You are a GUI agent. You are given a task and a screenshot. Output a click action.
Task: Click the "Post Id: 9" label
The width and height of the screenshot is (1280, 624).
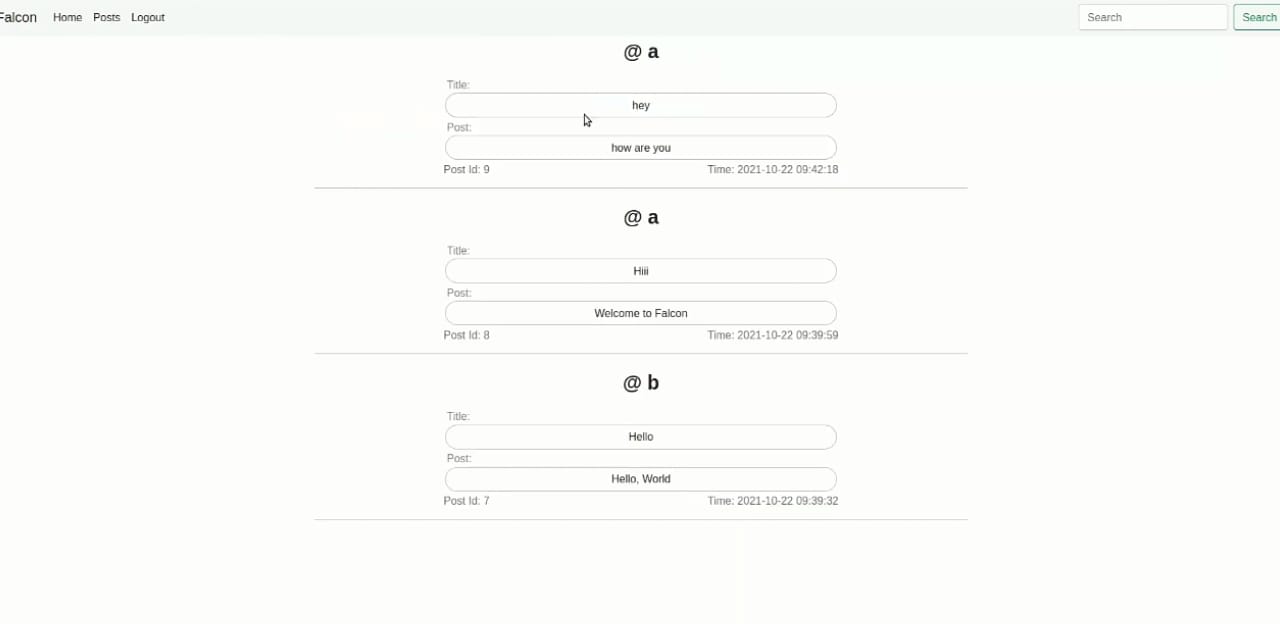(467, 170)
